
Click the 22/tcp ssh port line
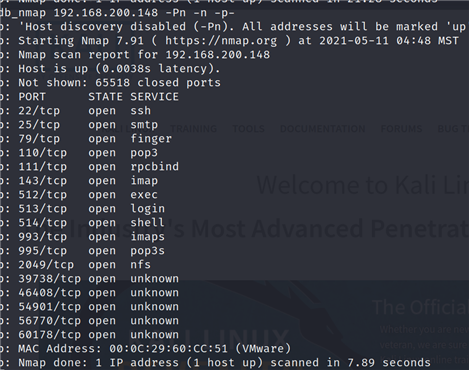85,111
